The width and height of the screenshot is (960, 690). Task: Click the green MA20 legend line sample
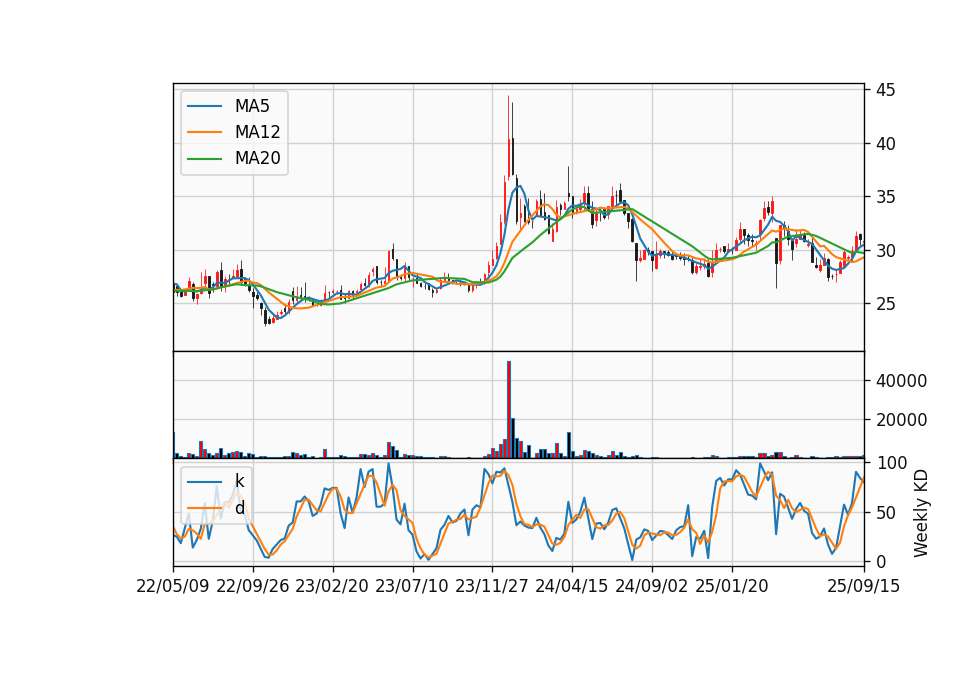204,159
